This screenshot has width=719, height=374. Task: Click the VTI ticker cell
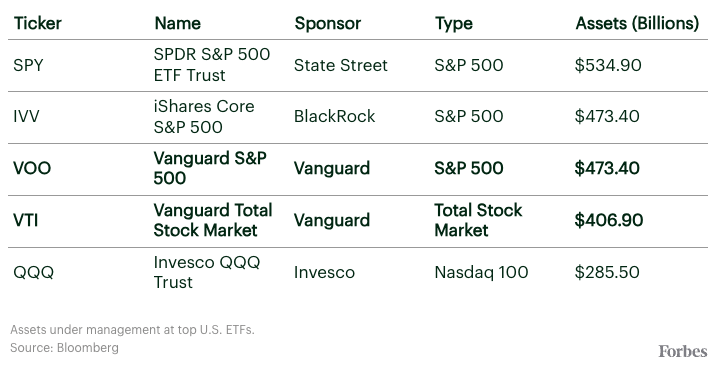coord(26,220)
